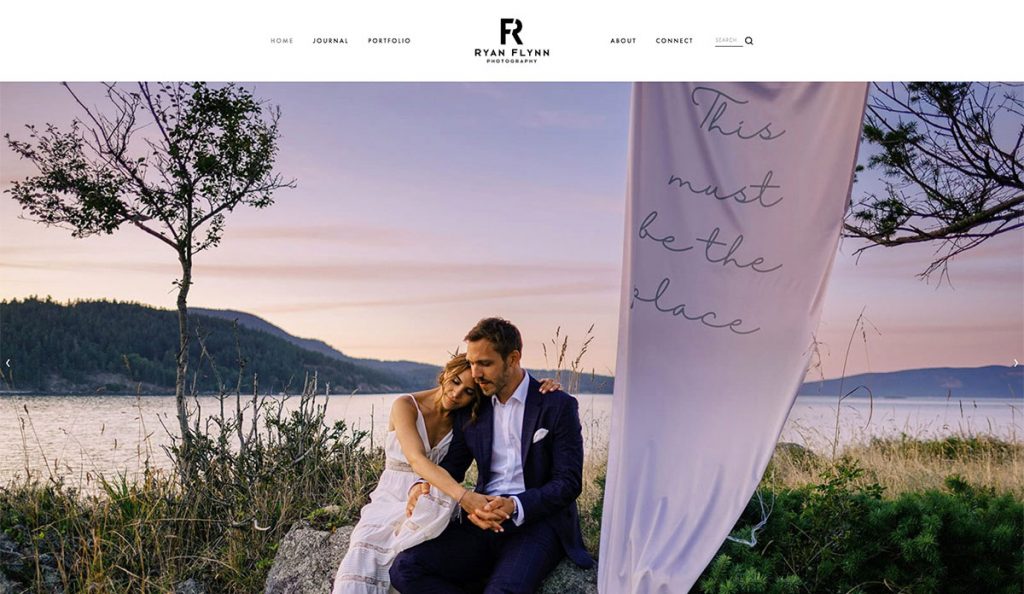Go to the previous slide arrow

[8, 363]
